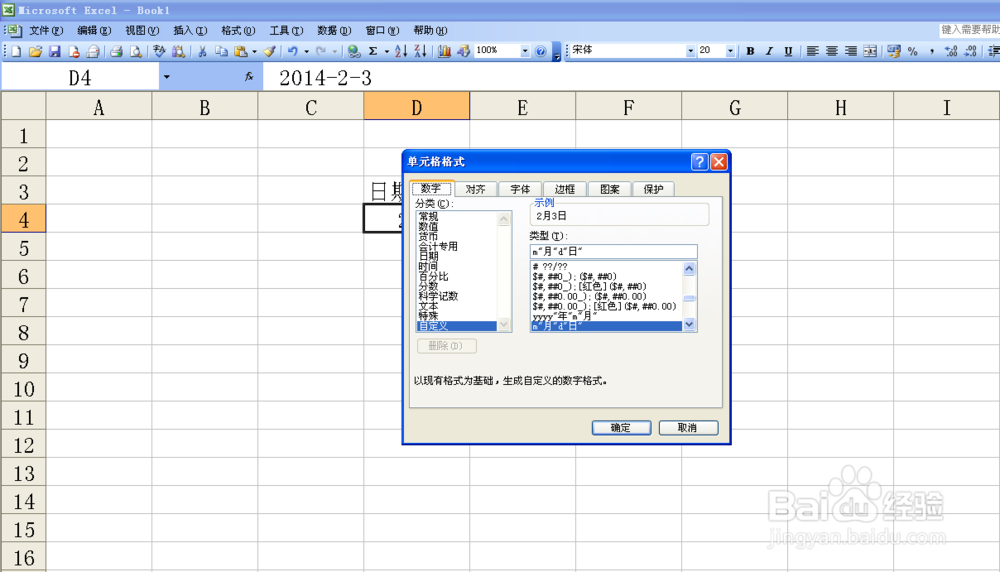Save the workbook with the floppy disk icon

(x=55, y=52)
